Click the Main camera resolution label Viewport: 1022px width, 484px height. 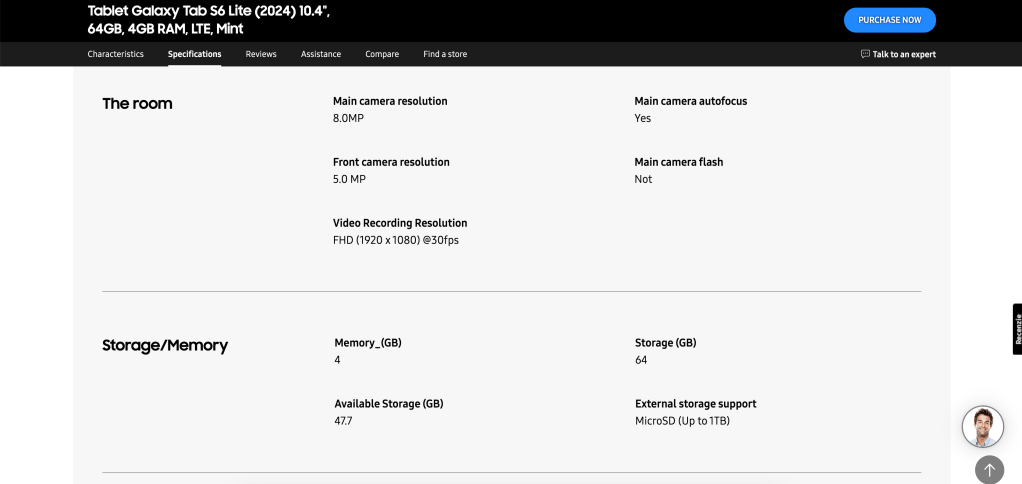click(390, 101)
